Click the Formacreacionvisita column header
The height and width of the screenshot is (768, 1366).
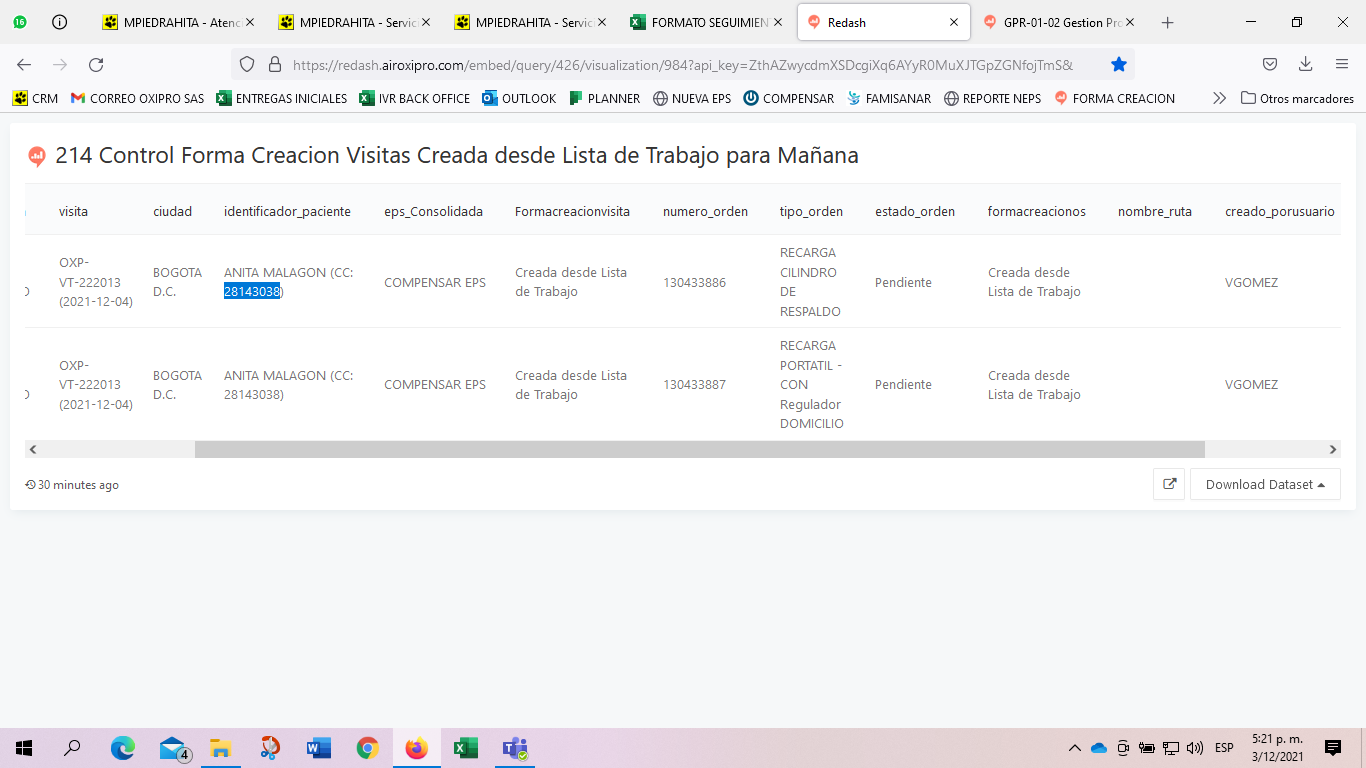coord(572,211)
